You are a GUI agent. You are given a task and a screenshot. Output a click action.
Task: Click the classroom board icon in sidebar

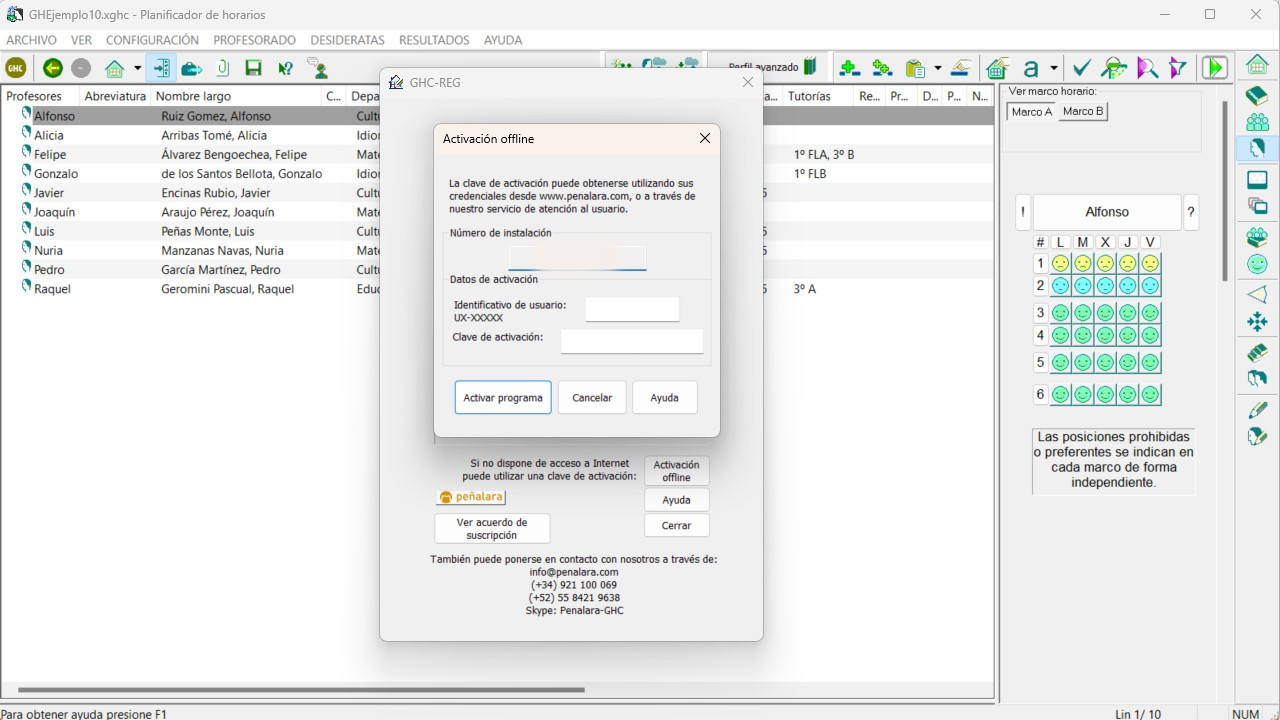click(1257, 180)
